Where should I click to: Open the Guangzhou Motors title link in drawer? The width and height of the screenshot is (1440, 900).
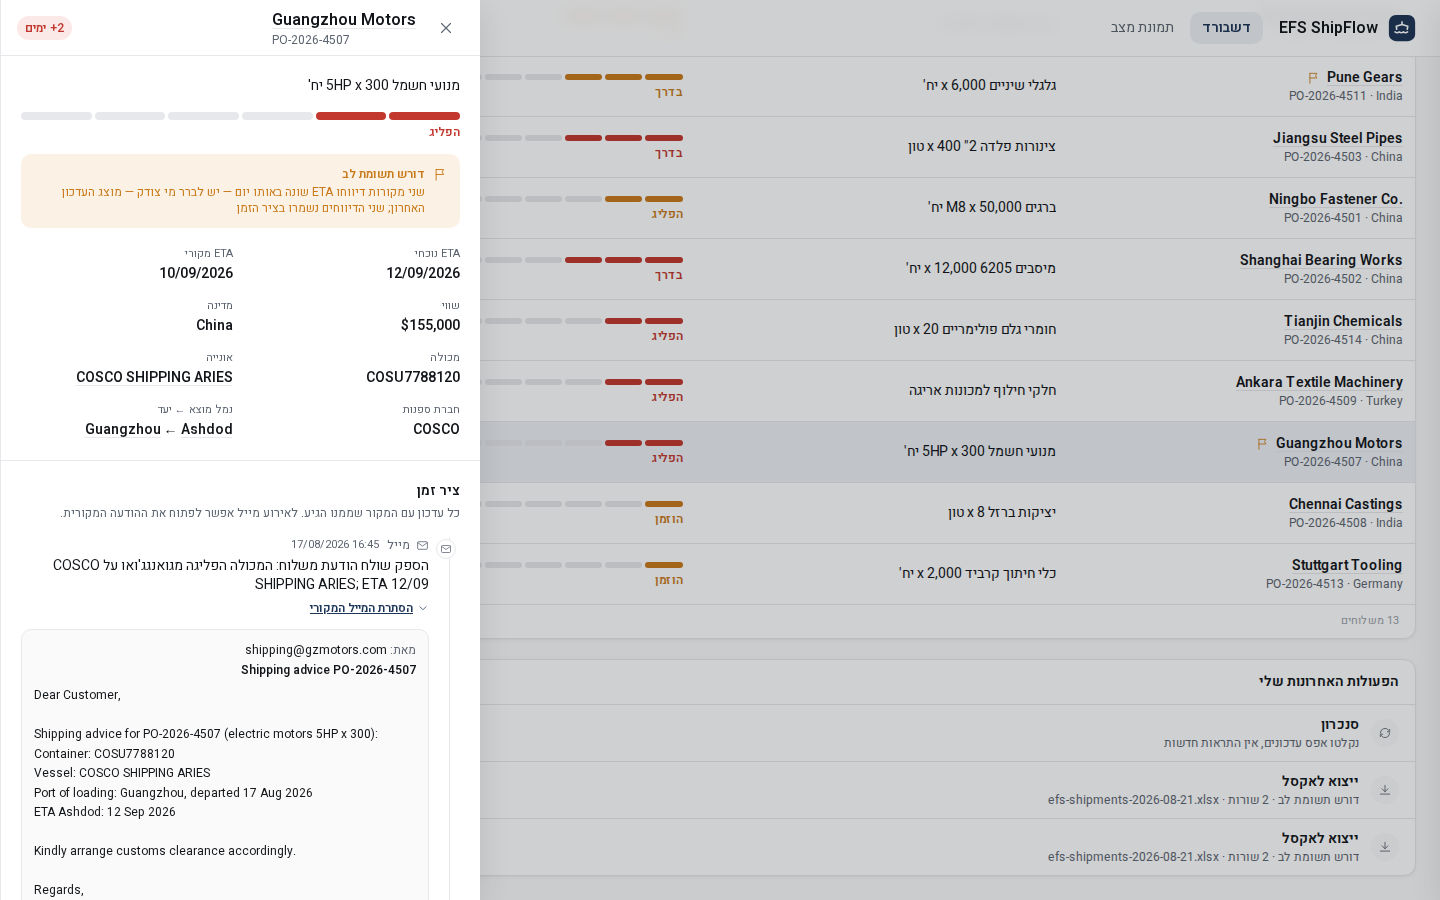pyautogui.click(x=344, y=20)
